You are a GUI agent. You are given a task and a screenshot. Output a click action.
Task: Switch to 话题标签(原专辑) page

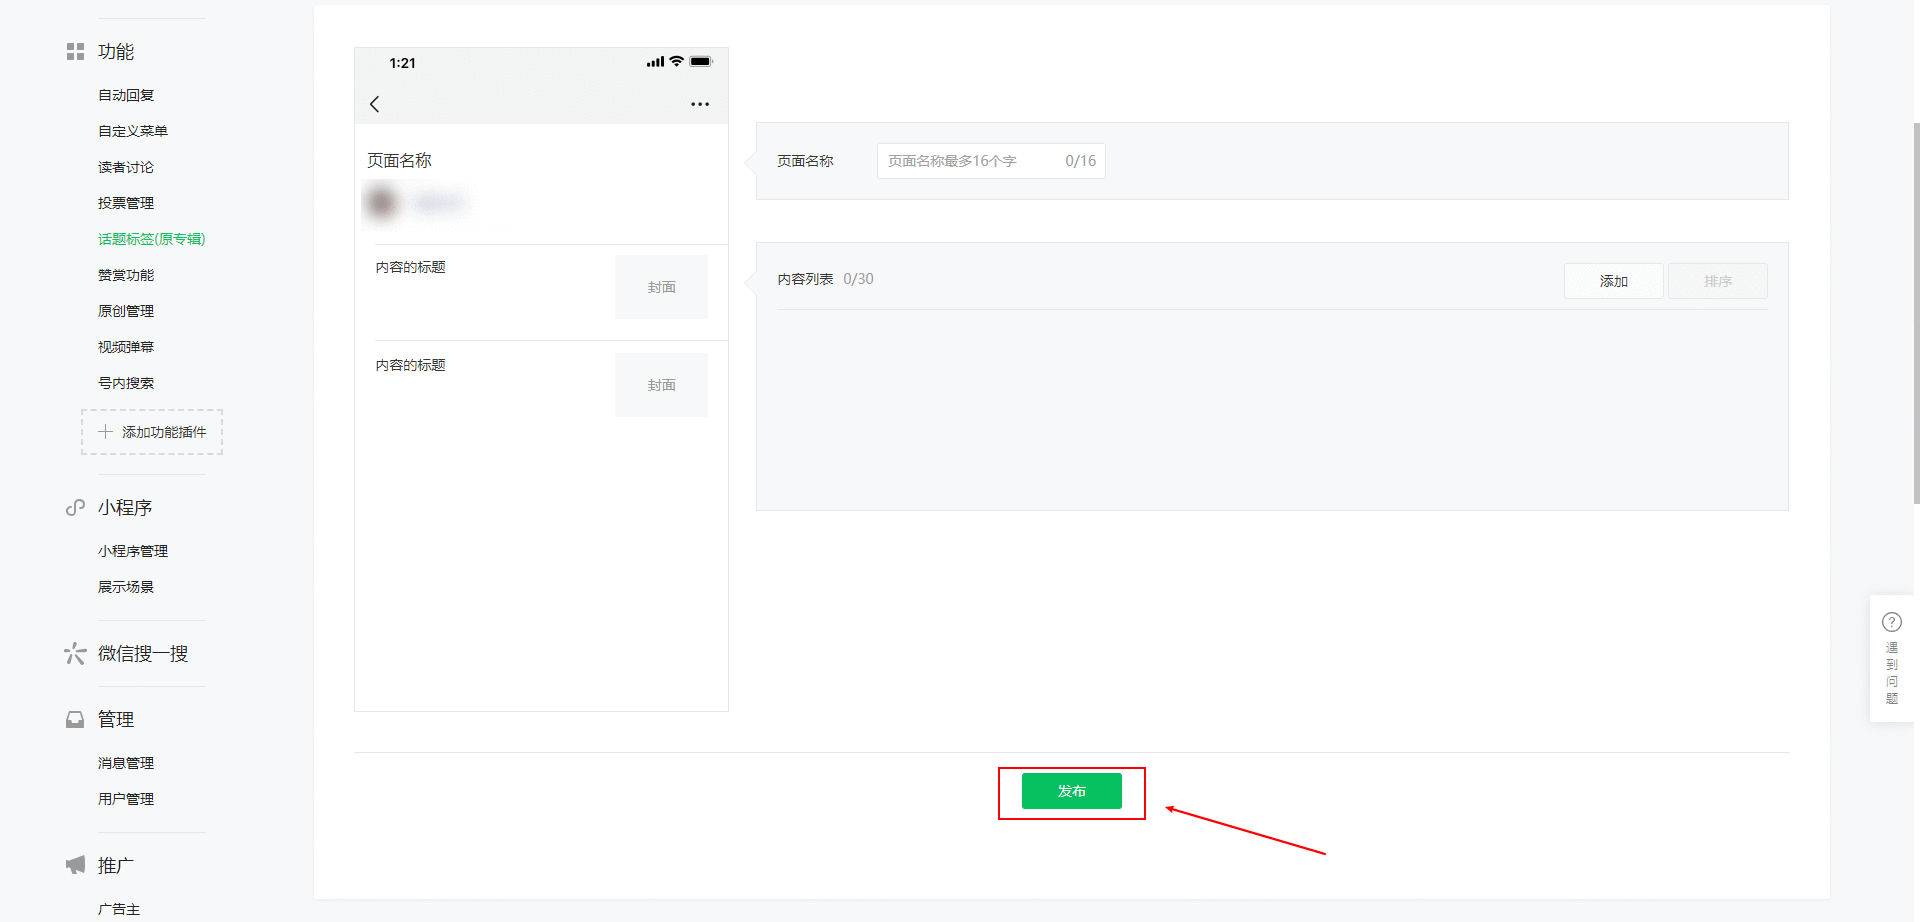point(151,239)
